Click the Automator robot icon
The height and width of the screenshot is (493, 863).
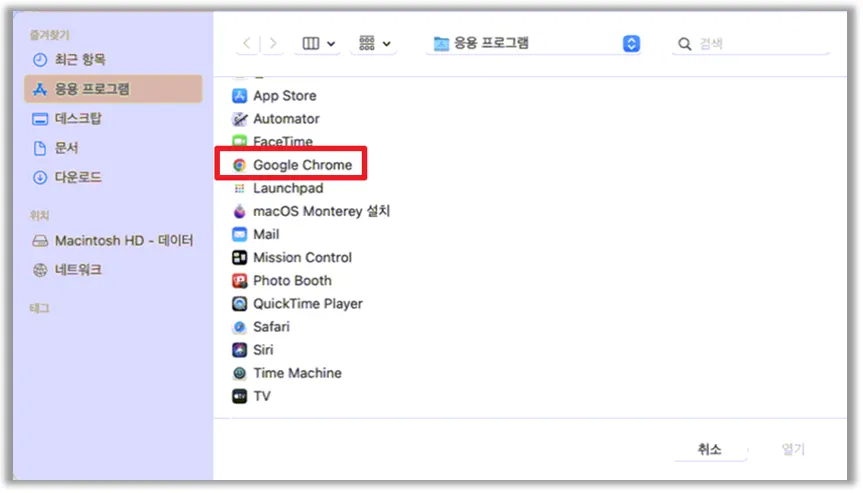pos(239,119)
